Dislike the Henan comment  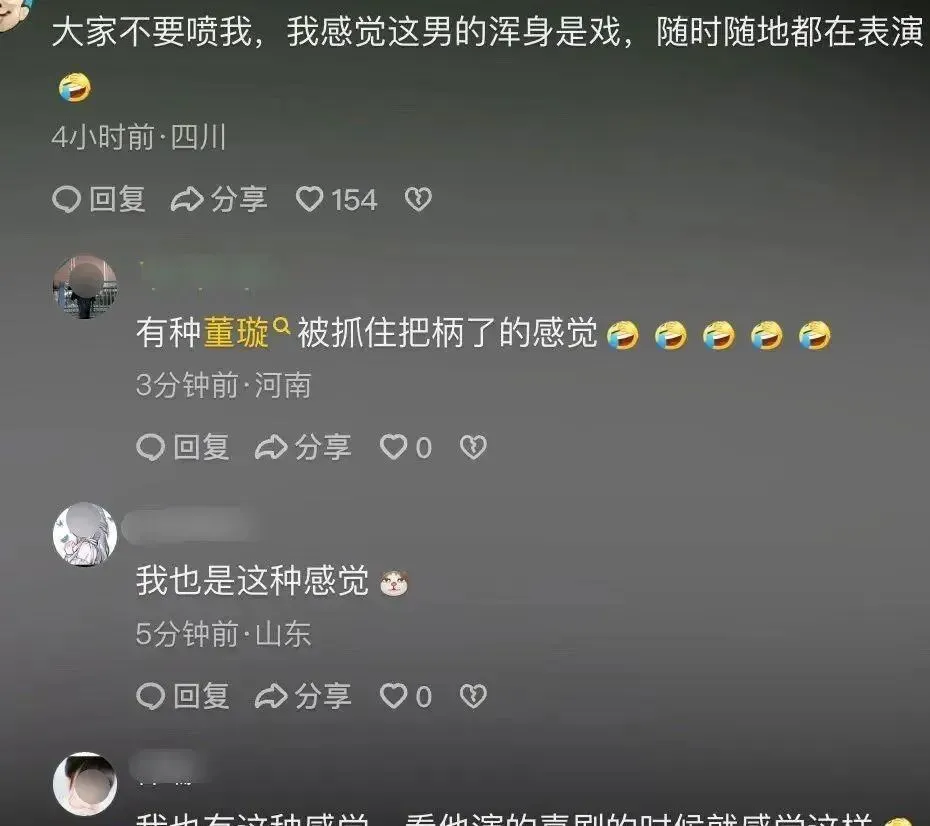click(473, 447)
